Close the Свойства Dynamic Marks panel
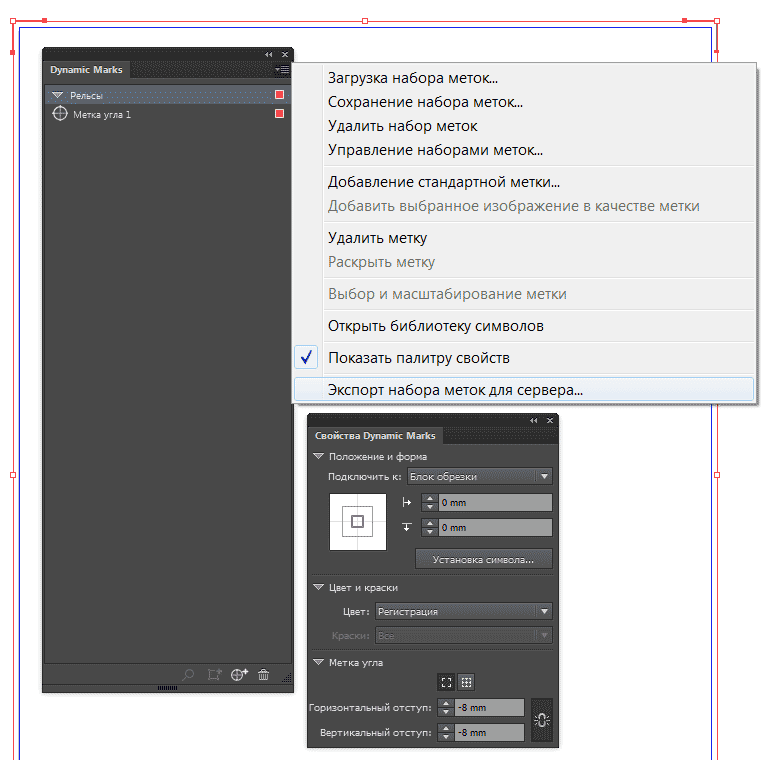Image resolution: width=772 pixels, height=760 pixels. 550,420
